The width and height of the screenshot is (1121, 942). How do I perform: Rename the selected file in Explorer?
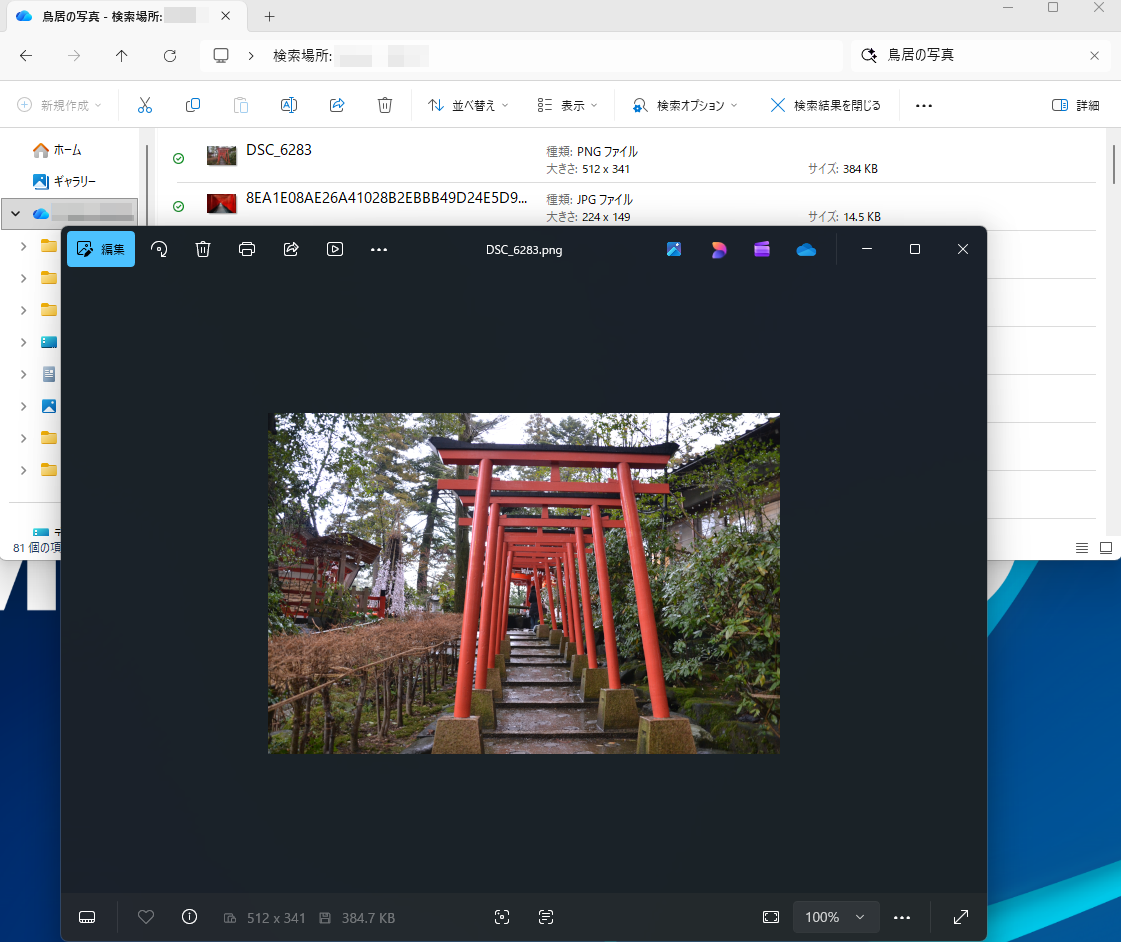289,105
